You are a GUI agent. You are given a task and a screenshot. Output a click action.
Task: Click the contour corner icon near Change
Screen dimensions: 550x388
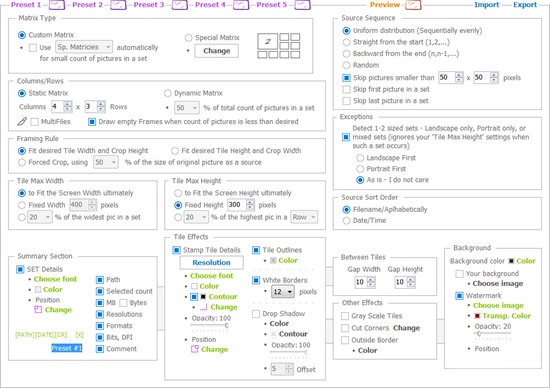tap(203, 307)
